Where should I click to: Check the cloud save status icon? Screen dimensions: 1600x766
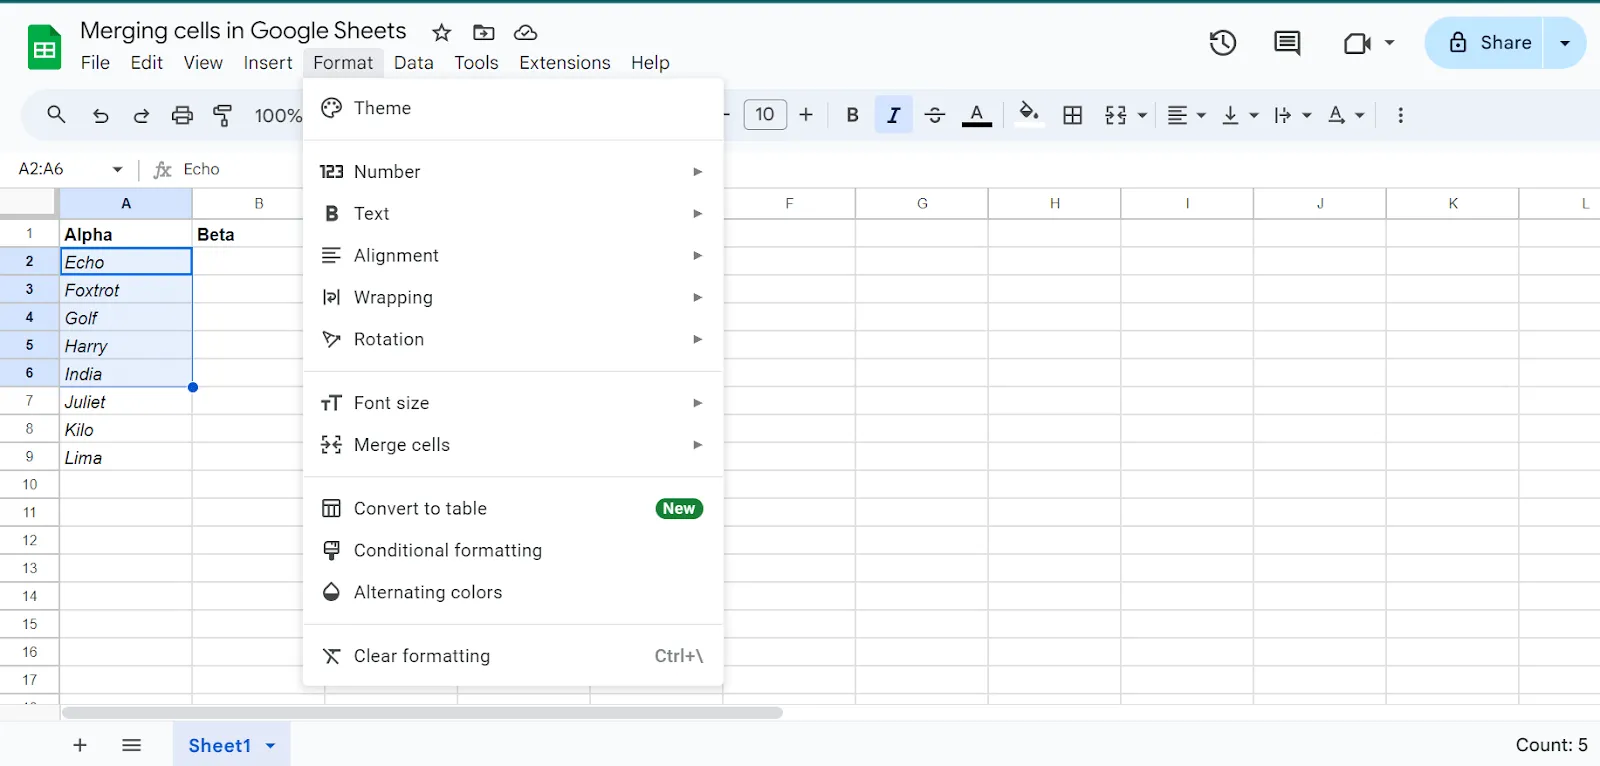525,32
